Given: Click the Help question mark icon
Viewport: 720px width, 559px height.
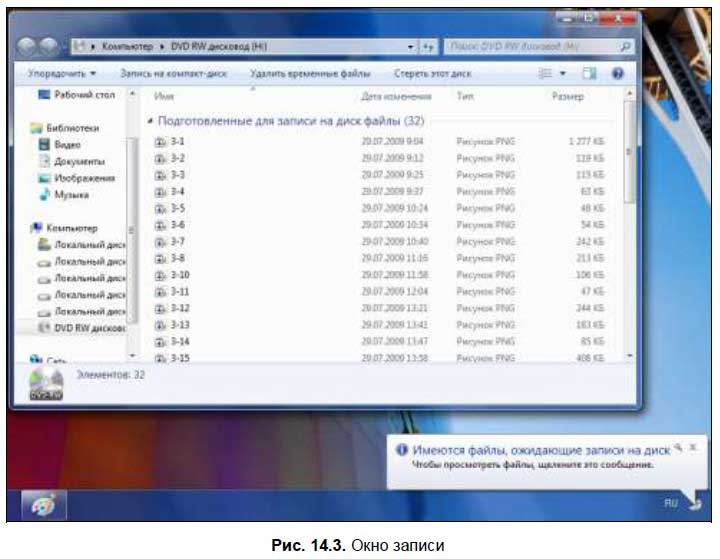Looking at the screenshot, I should [617, 73].
